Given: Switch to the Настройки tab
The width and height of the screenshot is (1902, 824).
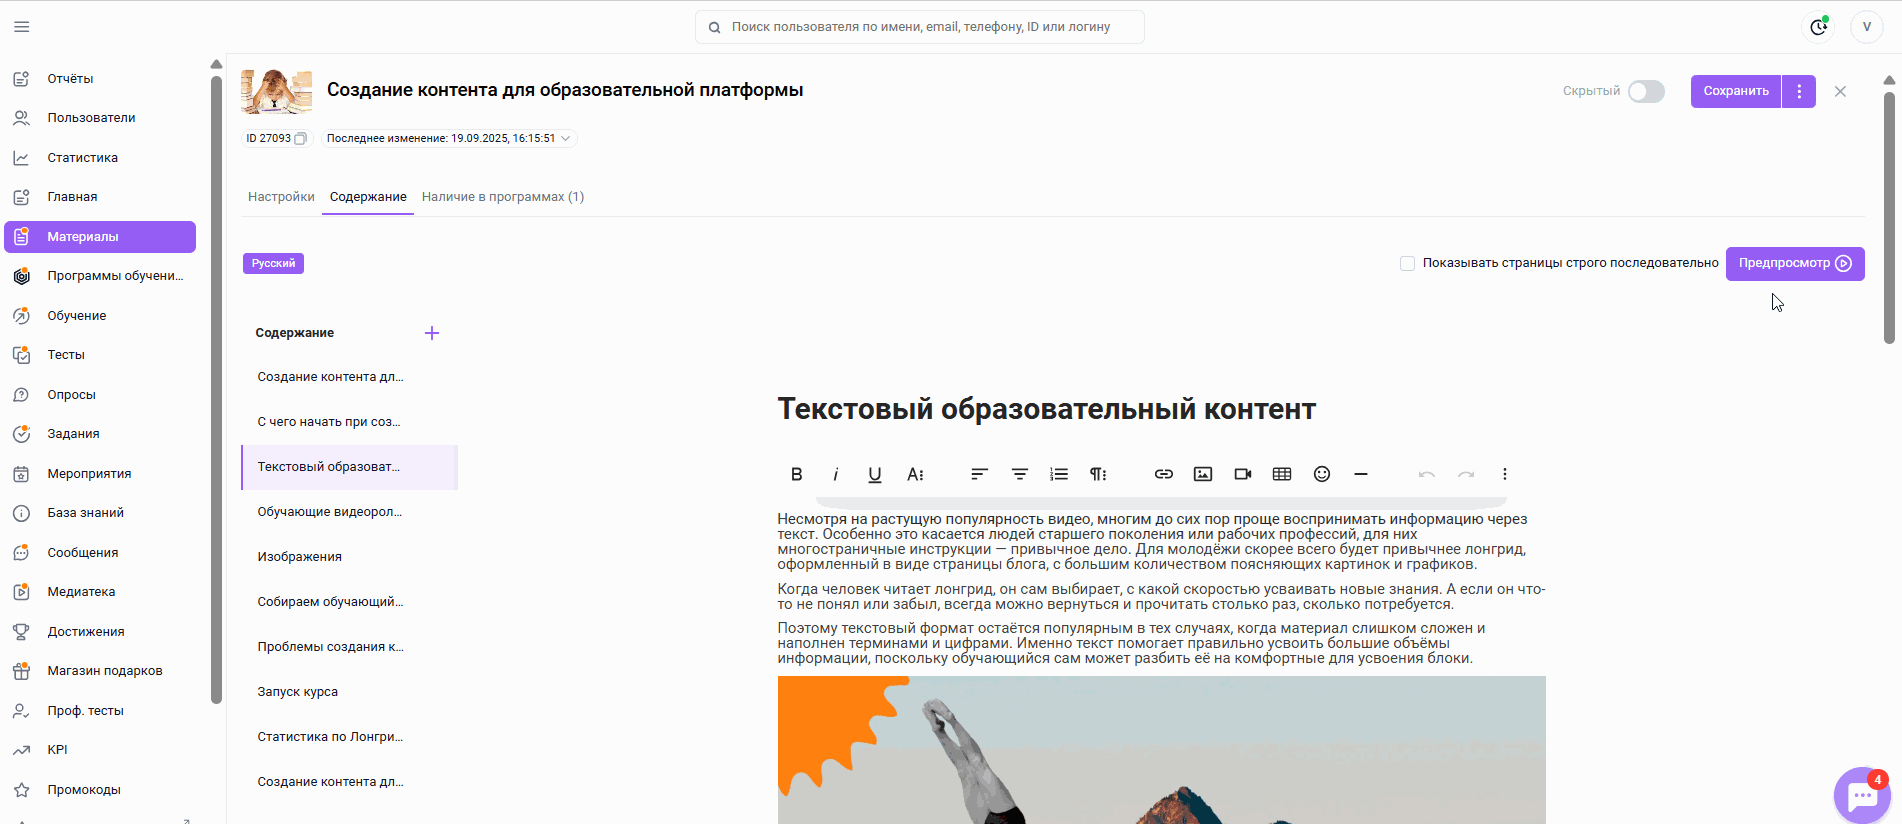Looking at the screenshot, I should click(281, 197).
